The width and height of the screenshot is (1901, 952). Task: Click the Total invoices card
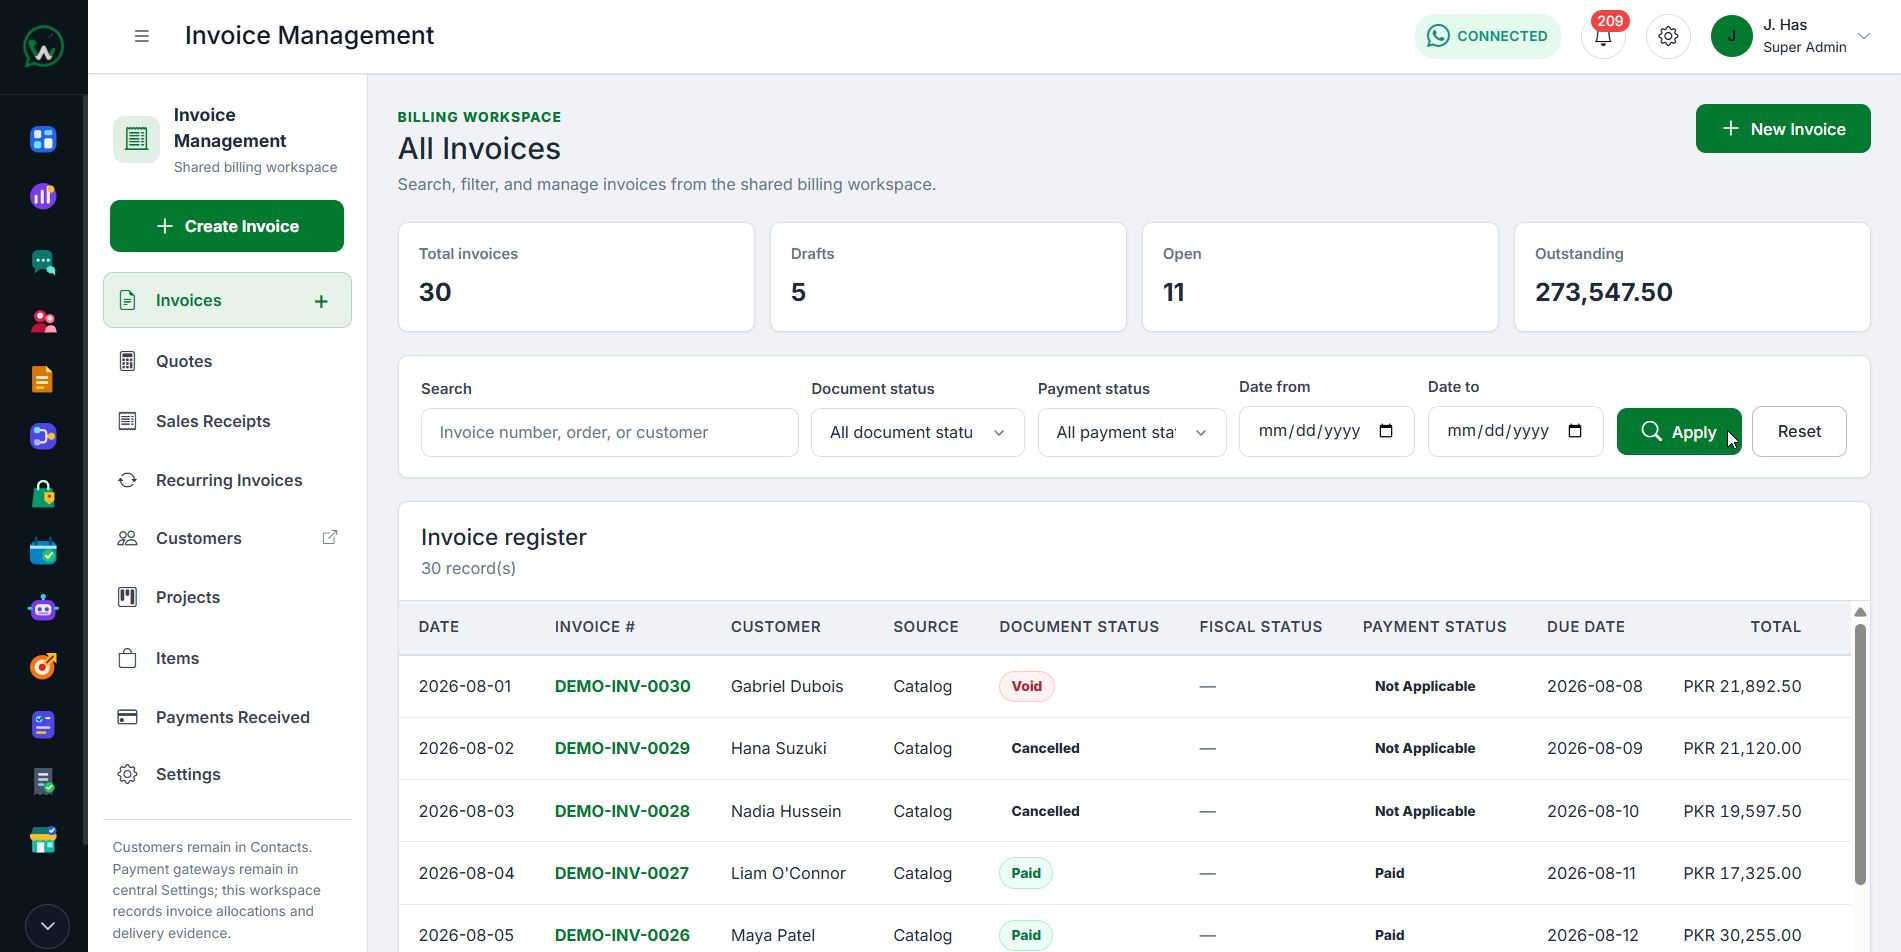[x=576, y=277]
